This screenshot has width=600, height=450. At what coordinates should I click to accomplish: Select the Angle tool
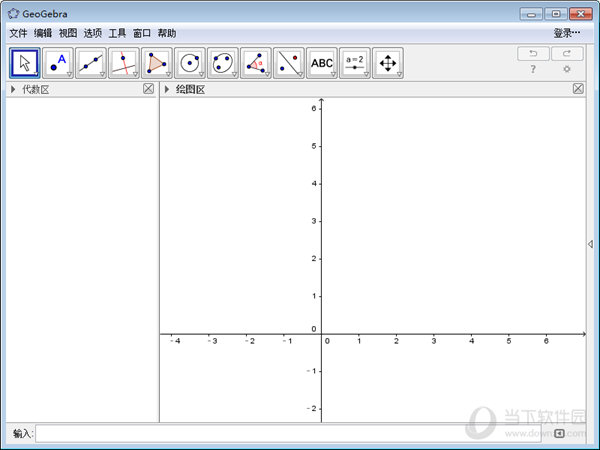click(x=256, y=63)
